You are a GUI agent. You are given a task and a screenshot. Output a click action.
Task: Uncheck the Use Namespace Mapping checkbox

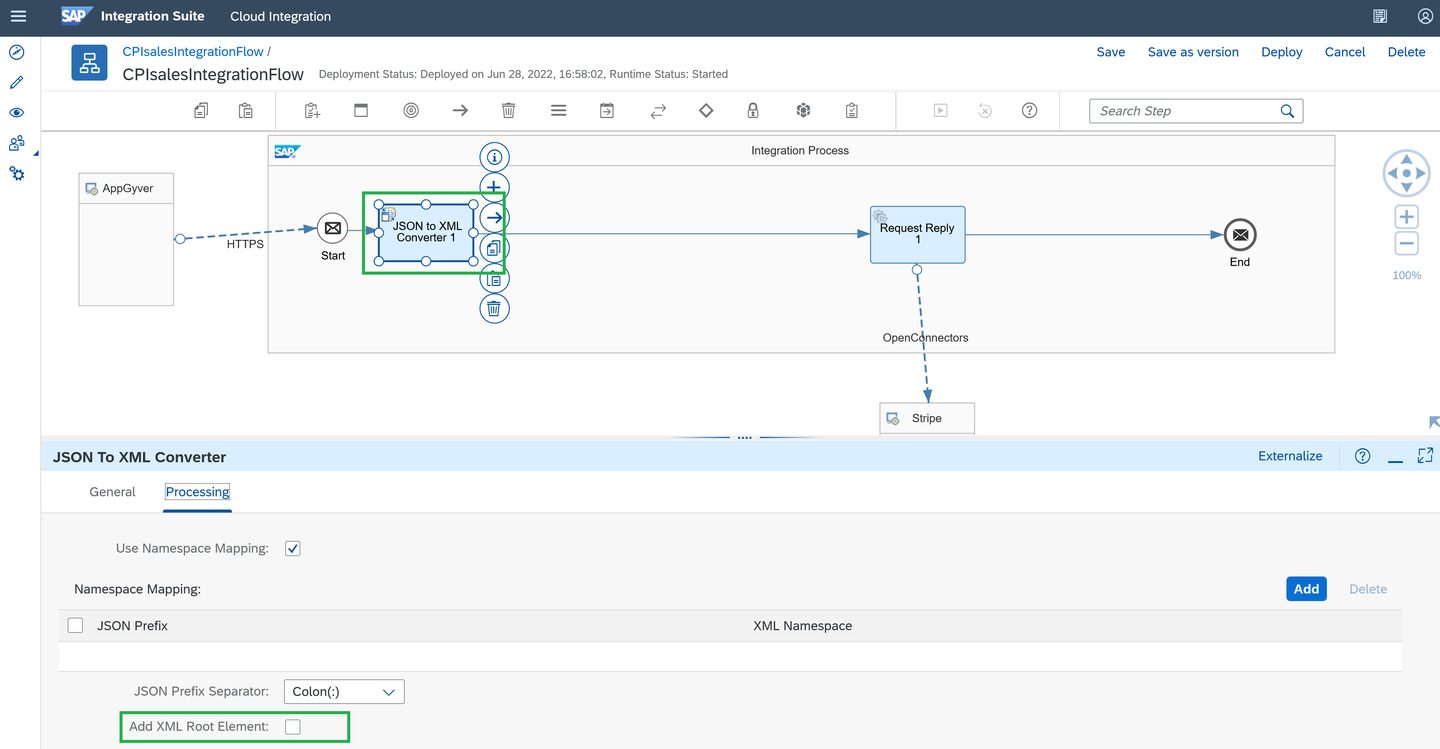point(292,548)
